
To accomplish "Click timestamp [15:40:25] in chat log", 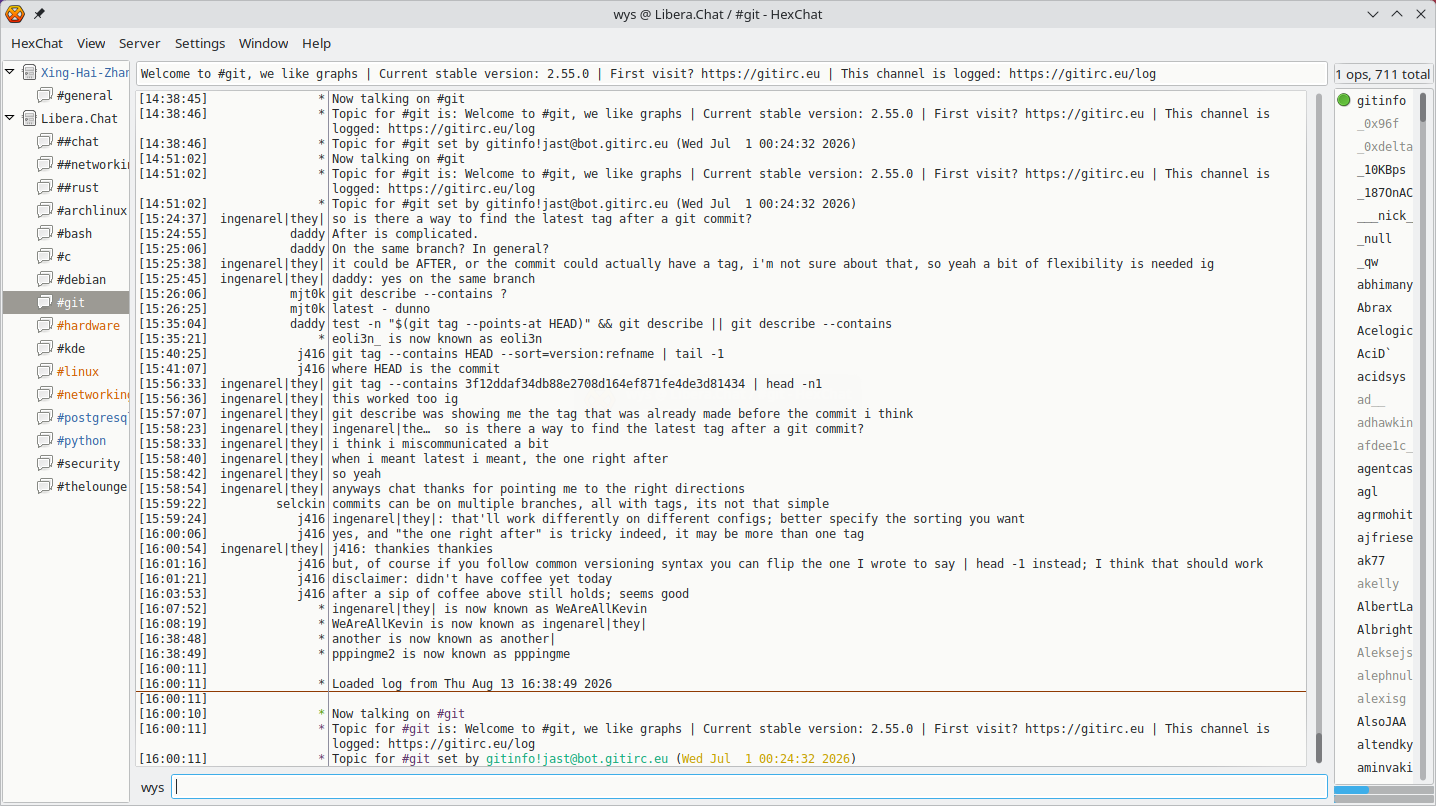I will click(173, 354).
